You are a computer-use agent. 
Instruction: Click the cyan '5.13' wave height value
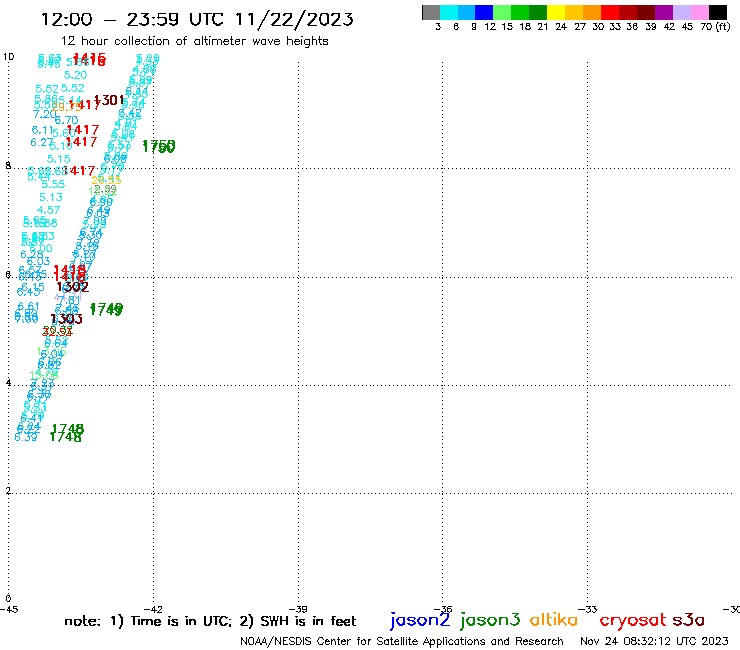click(x=51, y=197)
